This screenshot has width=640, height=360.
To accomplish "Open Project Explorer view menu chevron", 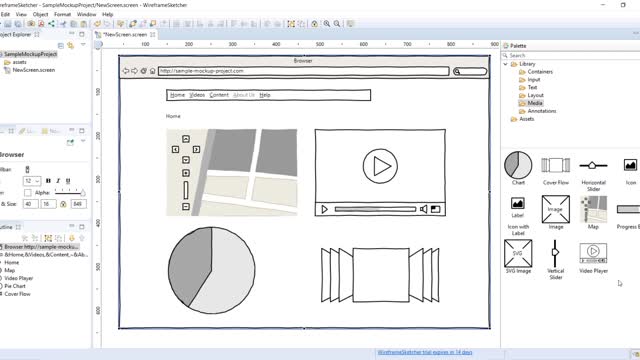I will 83,44.
